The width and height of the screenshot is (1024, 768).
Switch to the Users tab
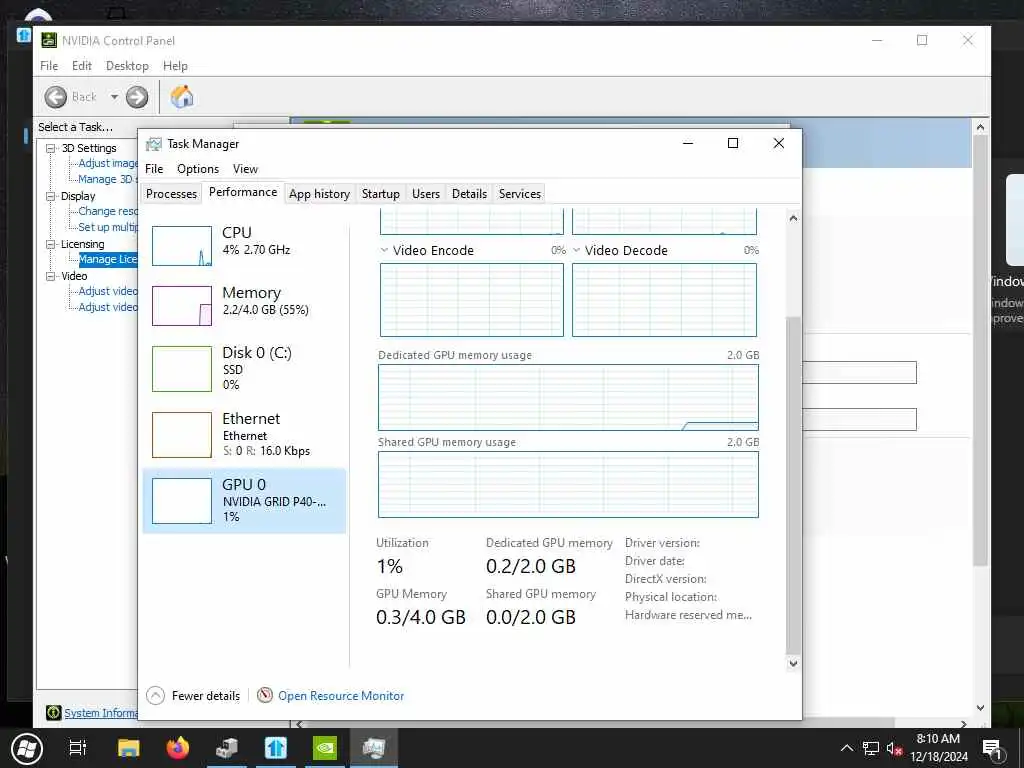pos(426,194)
